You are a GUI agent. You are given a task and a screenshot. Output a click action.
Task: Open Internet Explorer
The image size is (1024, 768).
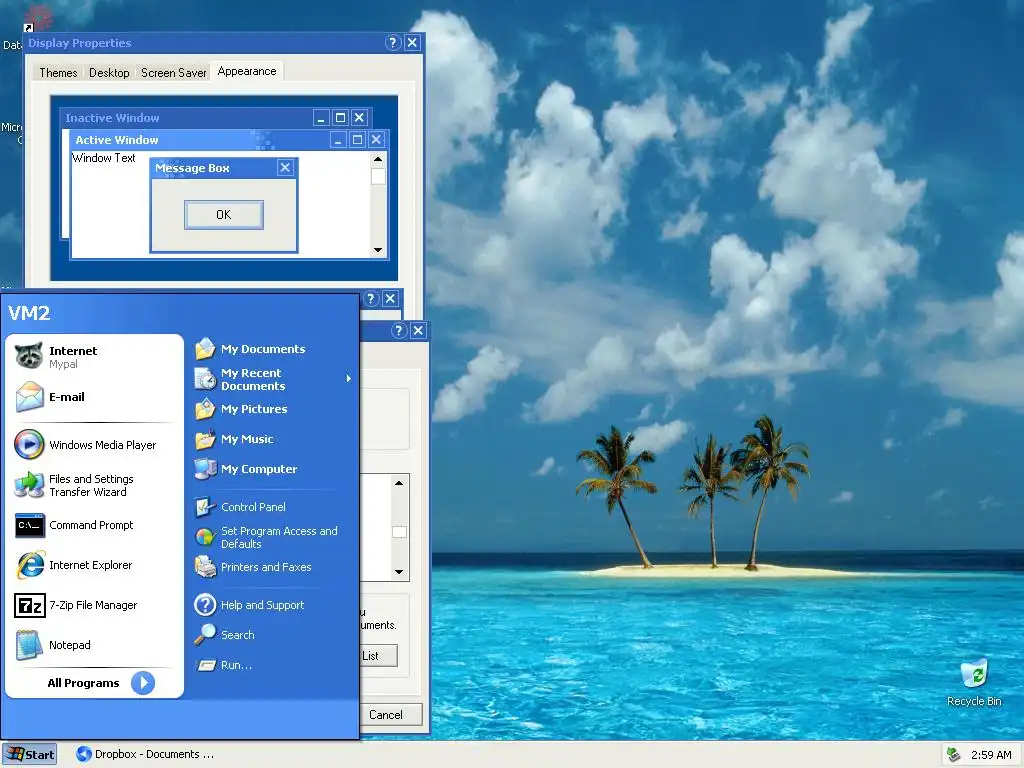(x=93, y=565)
